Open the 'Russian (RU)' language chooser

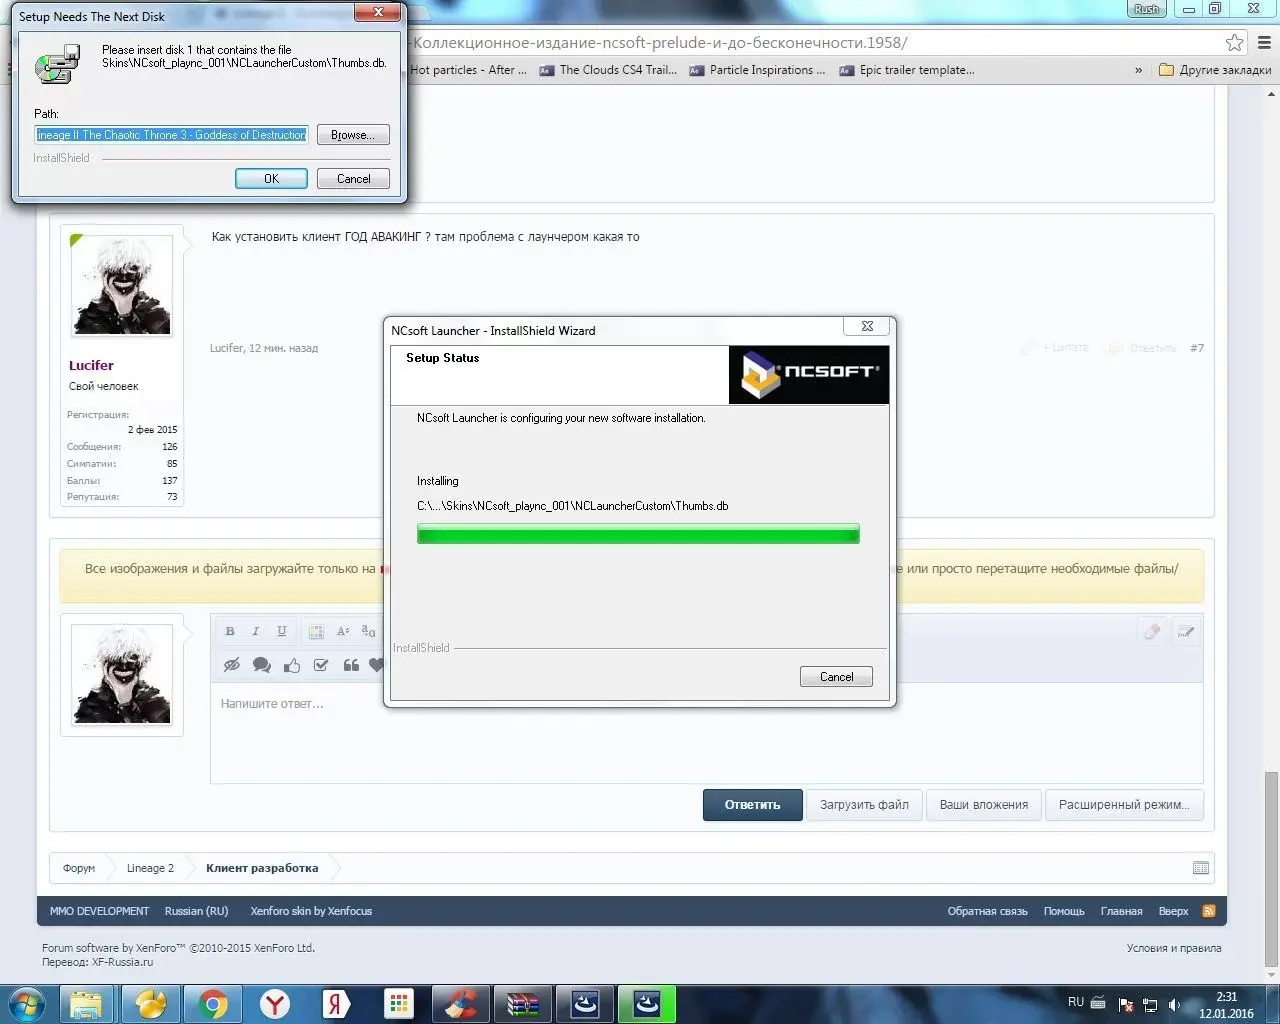196,911
